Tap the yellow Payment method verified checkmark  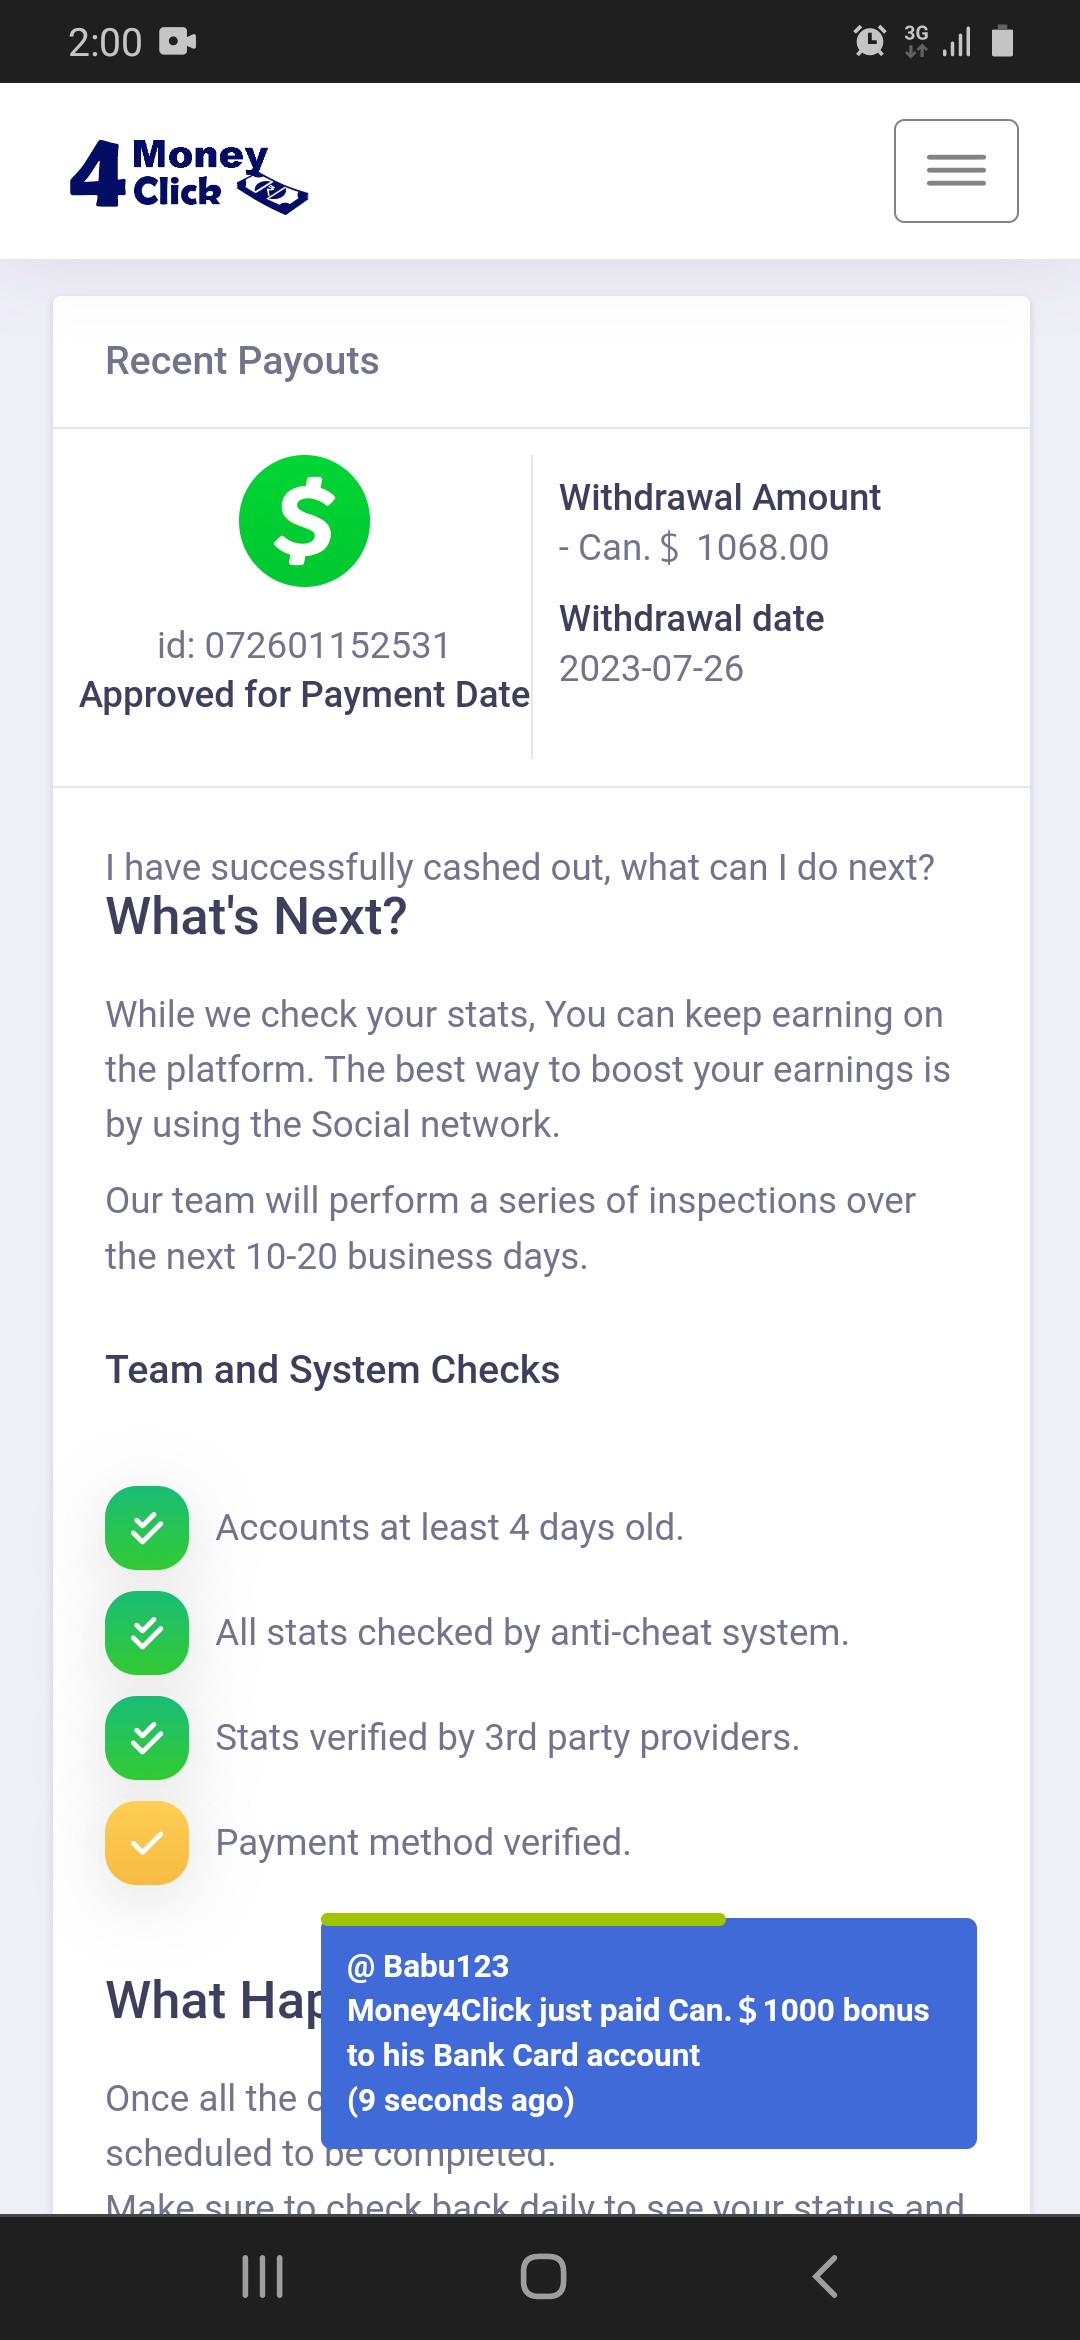[x=147, y=1843]
